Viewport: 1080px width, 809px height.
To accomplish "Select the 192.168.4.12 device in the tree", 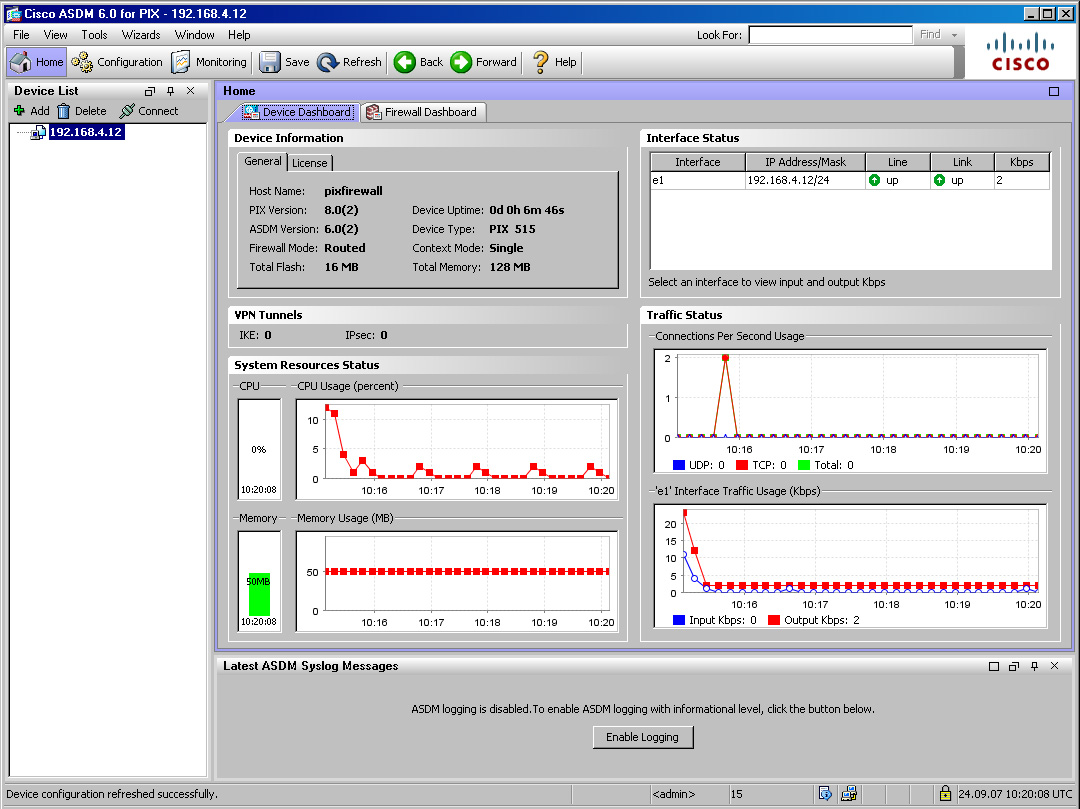I will coord(85,132).
